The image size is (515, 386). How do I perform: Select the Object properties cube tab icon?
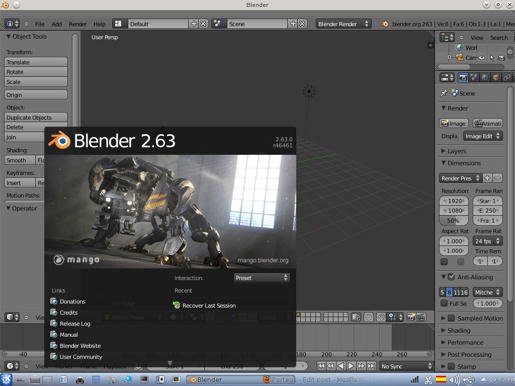click(x=496, y=77)
